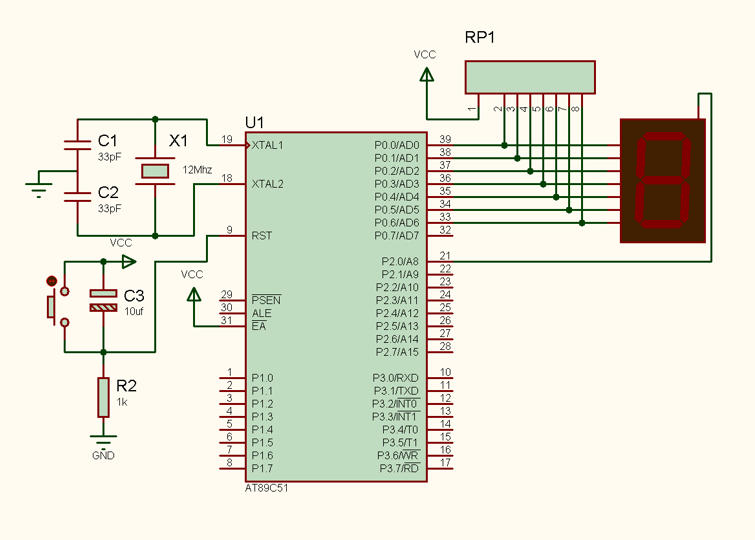This screenshot has height=540, width=755.
Task: Click the reset push-button switch
Action: pyautogui.click(x=58, y=306)
